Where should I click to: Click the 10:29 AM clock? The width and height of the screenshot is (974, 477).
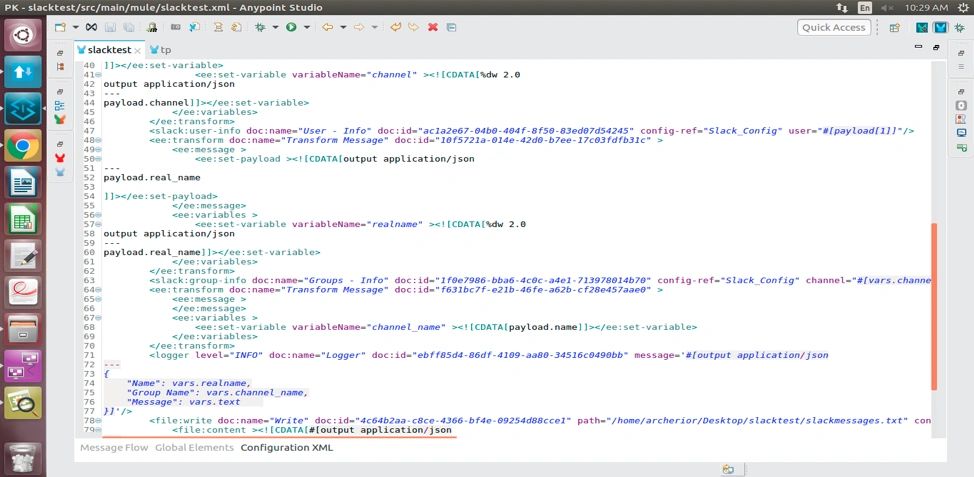(x=927, y=7)
